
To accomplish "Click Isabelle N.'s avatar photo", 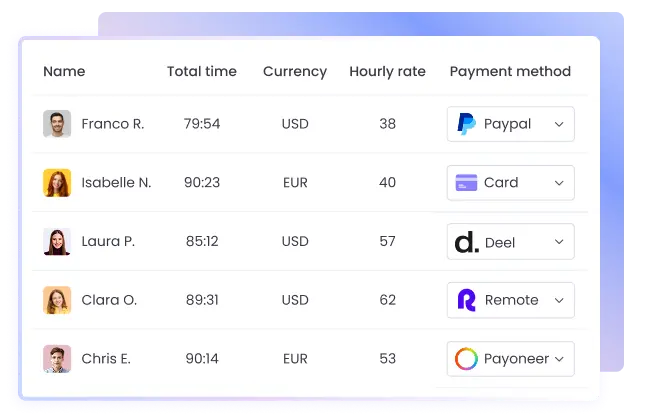I will click(57, 183).
